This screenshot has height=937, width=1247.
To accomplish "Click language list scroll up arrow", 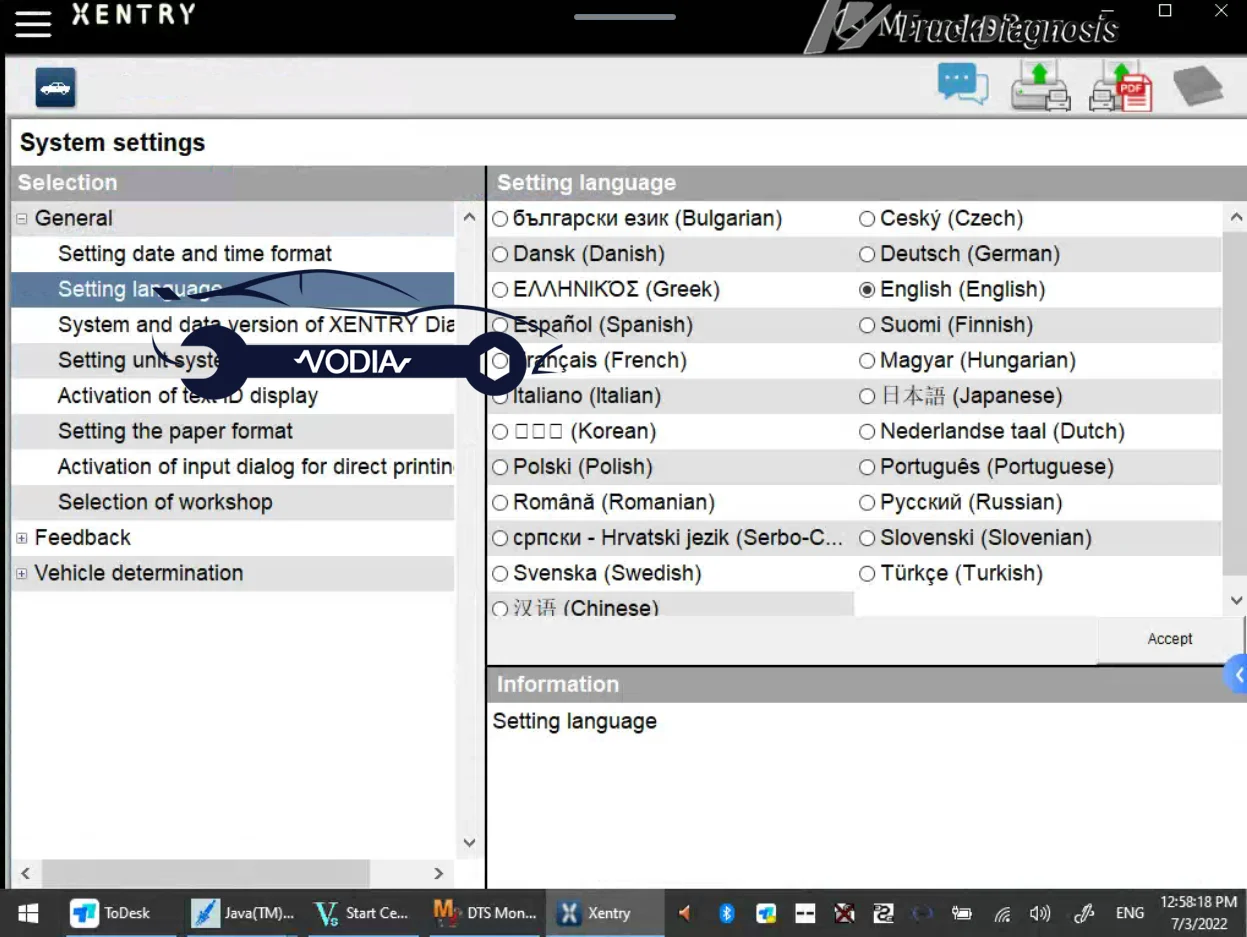I will tap(1236, 217).
